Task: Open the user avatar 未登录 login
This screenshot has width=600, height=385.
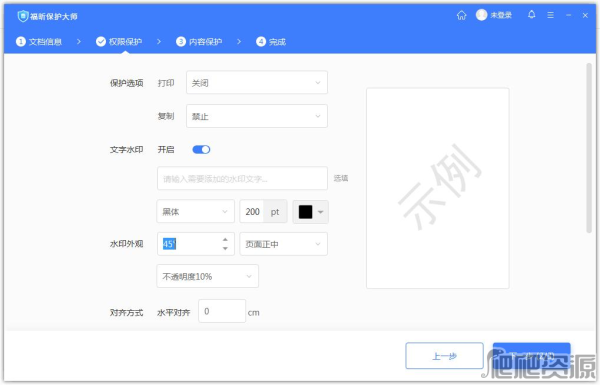Action: point(494,15)
